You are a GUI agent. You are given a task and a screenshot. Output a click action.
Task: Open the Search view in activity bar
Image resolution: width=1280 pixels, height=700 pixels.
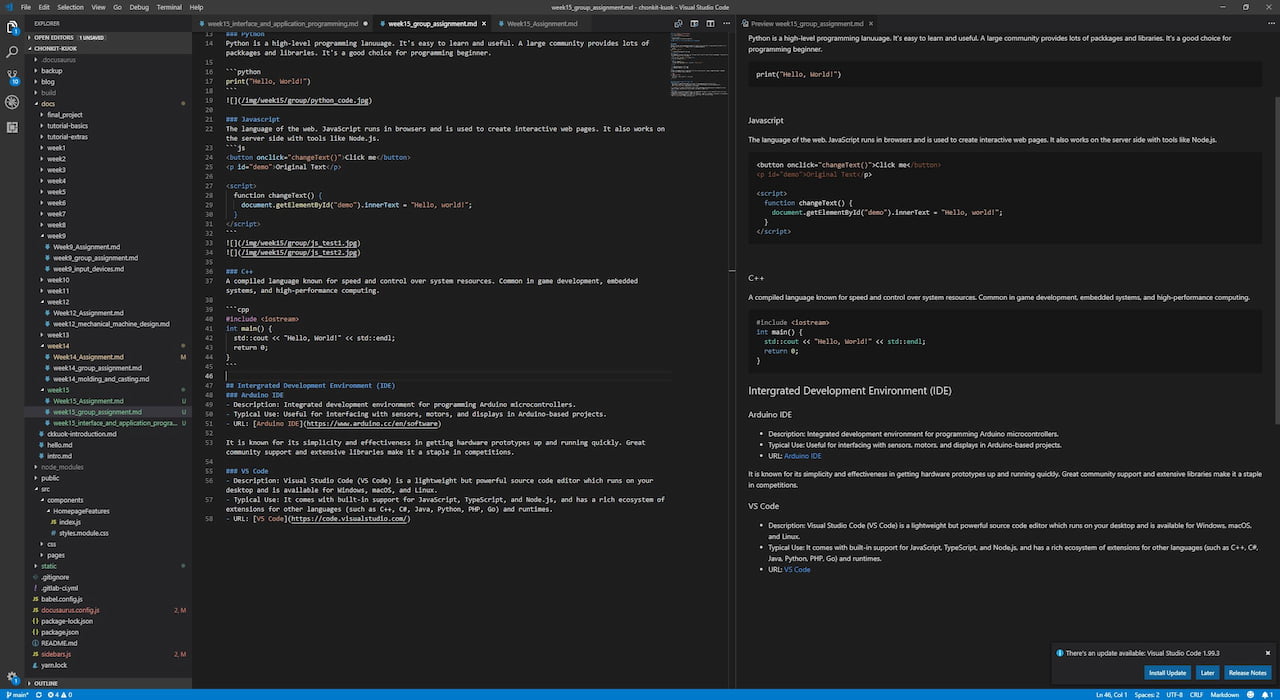coord(12,50)
